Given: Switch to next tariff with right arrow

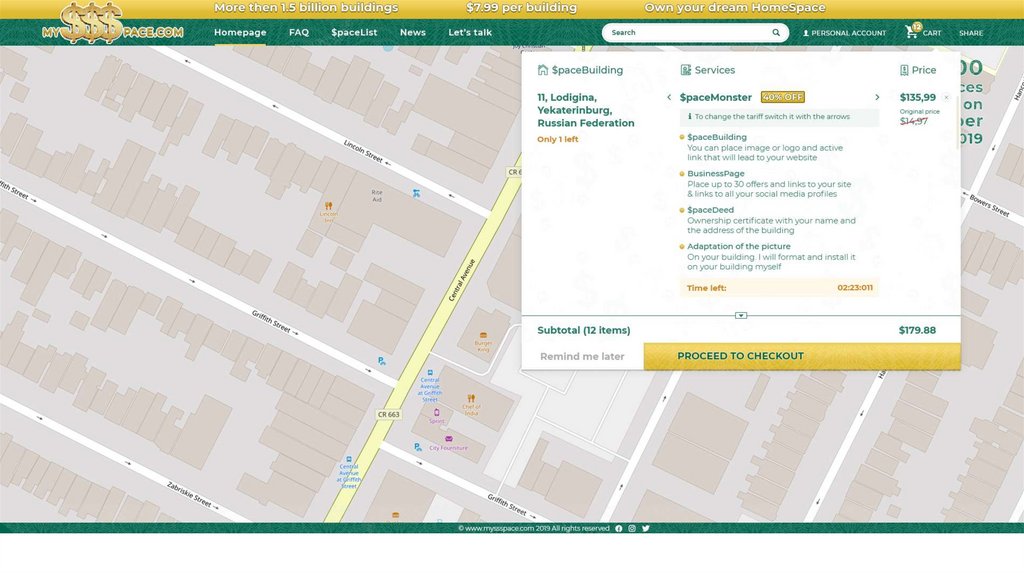Looking at the screenshot, I should pyautogui.click(x=877, y=98).
